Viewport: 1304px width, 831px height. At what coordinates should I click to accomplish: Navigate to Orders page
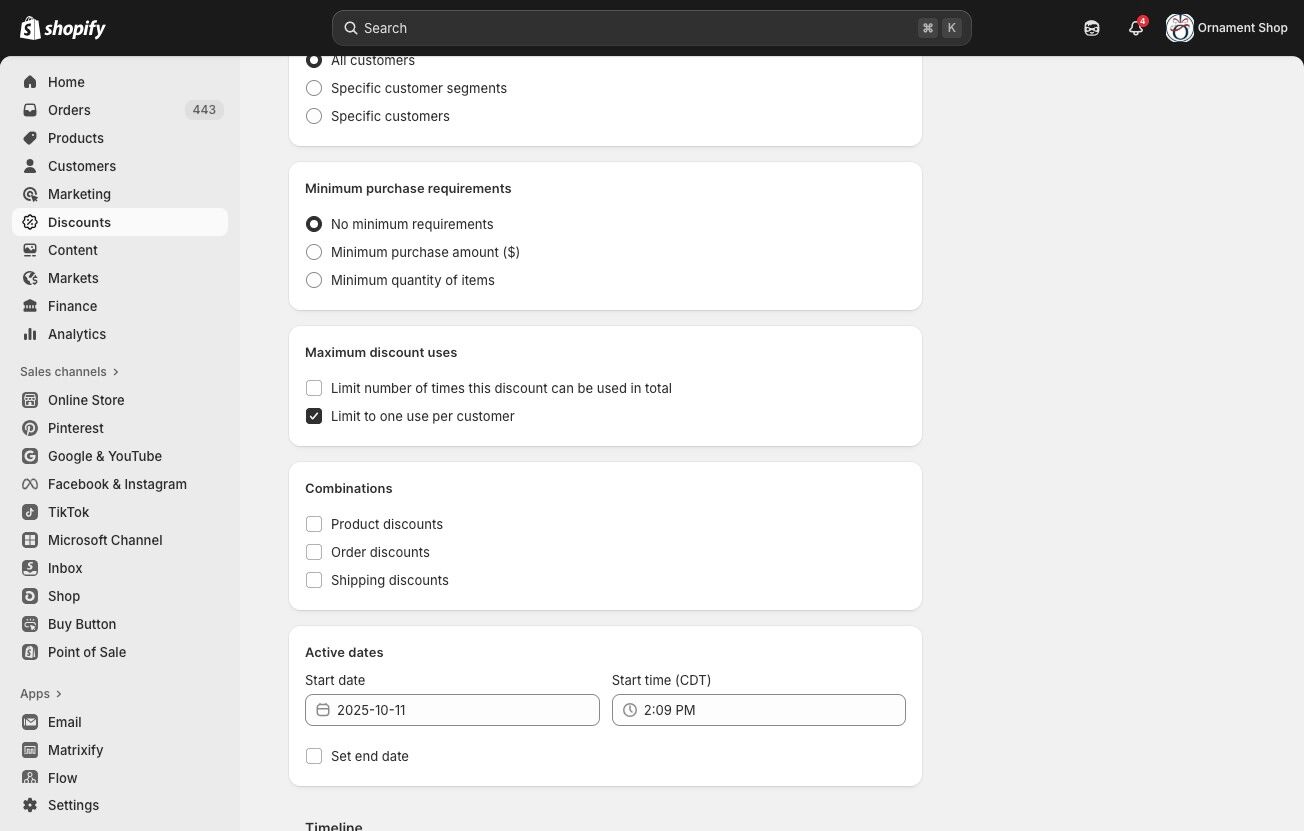click(69, 110)
